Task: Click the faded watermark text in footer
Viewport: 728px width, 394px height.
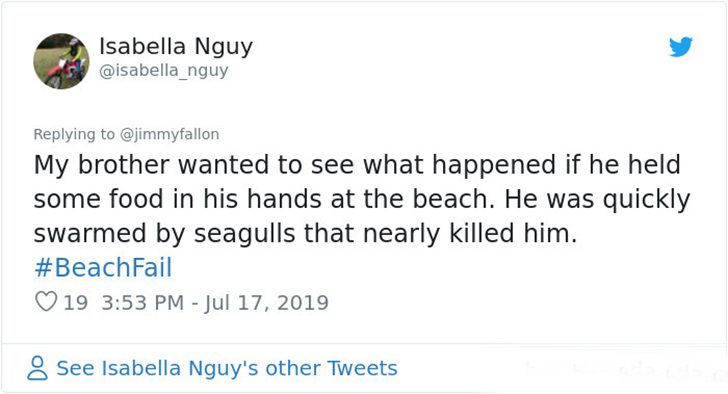Action: (624, 369)
